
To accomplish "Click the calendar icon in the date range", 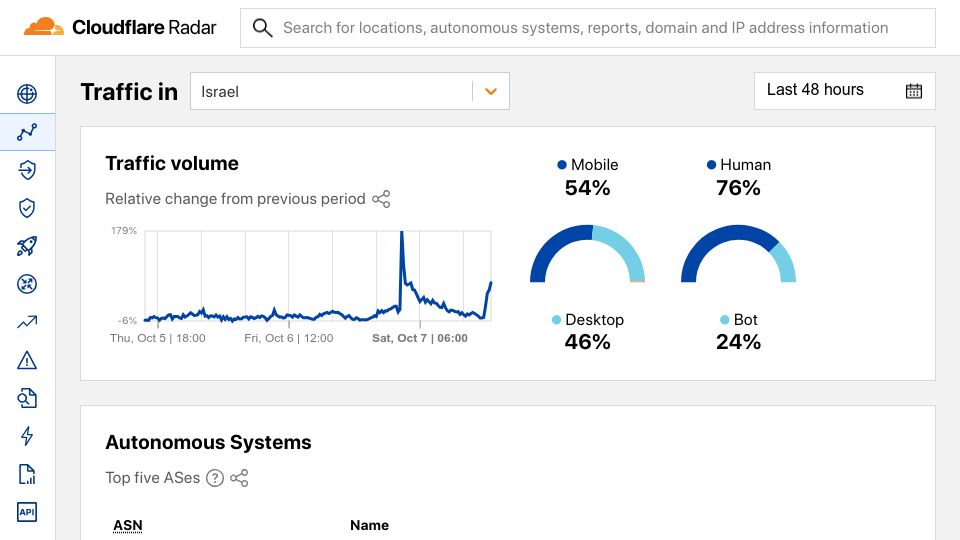I will (913, 91).
